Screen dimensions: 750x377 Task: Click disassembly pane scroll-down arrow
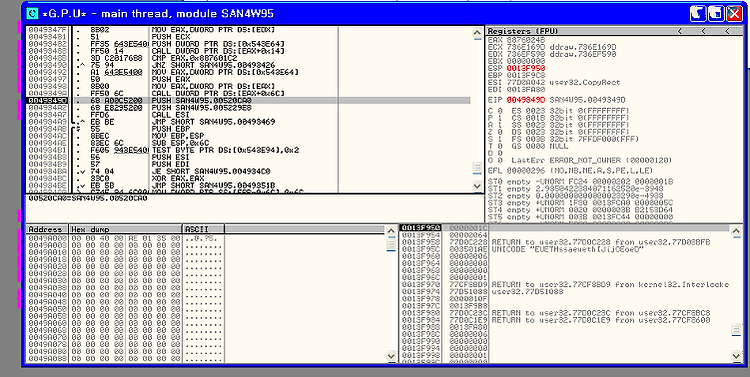pyautogui.click(x=477, y=186)
